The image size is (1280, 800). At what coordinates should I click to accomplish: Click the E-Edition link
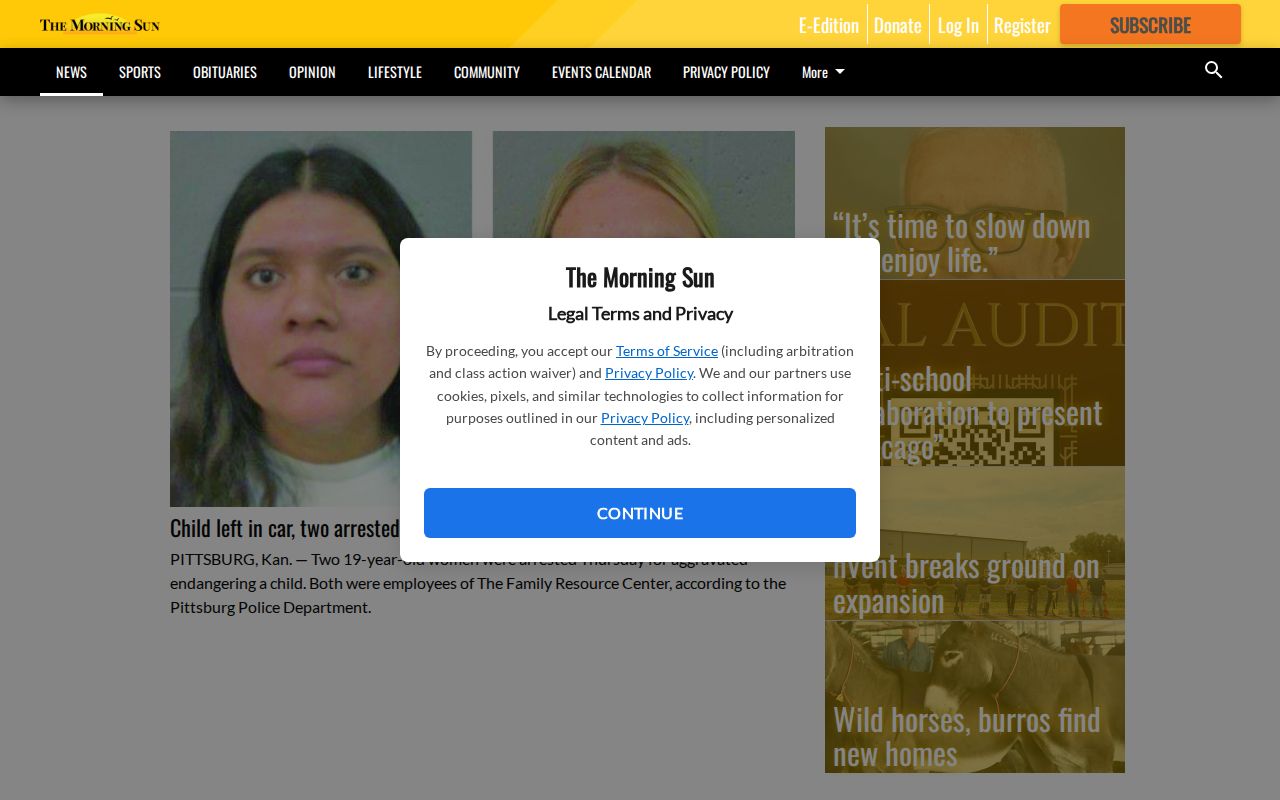828,25
